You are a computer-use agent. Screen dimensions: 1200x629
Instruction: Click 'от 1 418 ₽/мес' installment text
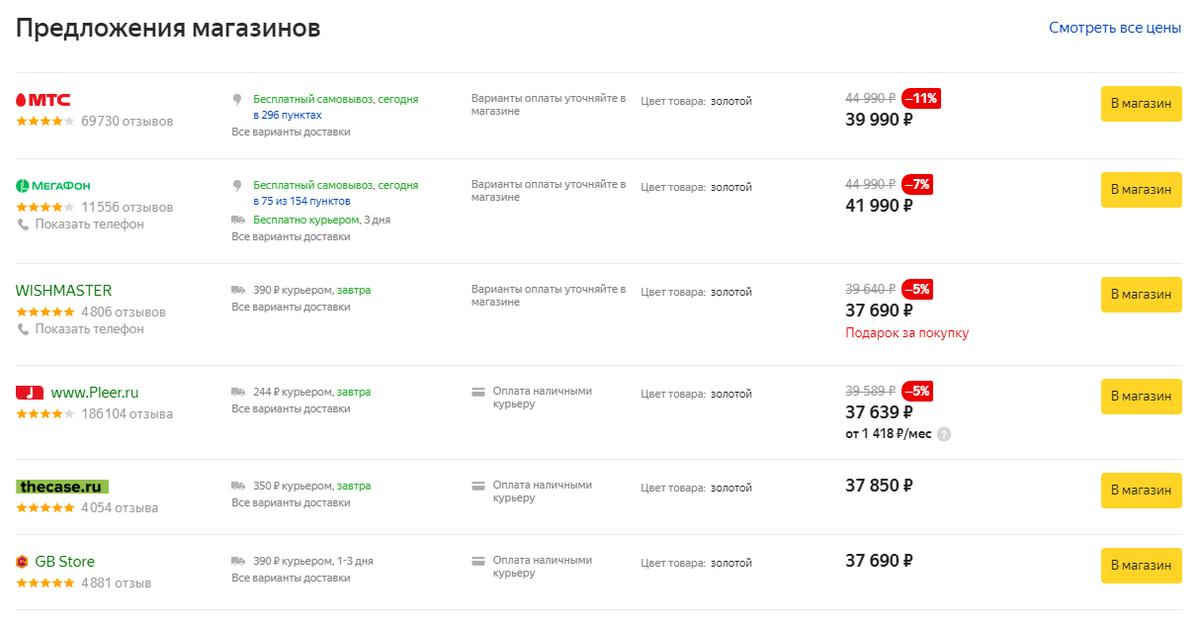(889, 434)
